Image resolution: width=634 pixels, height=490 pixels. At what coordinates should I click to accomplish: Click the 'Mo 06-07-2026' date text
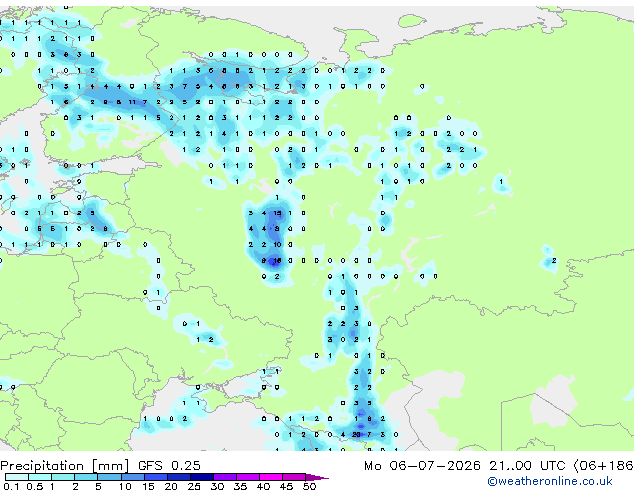(x=422, y=466)
